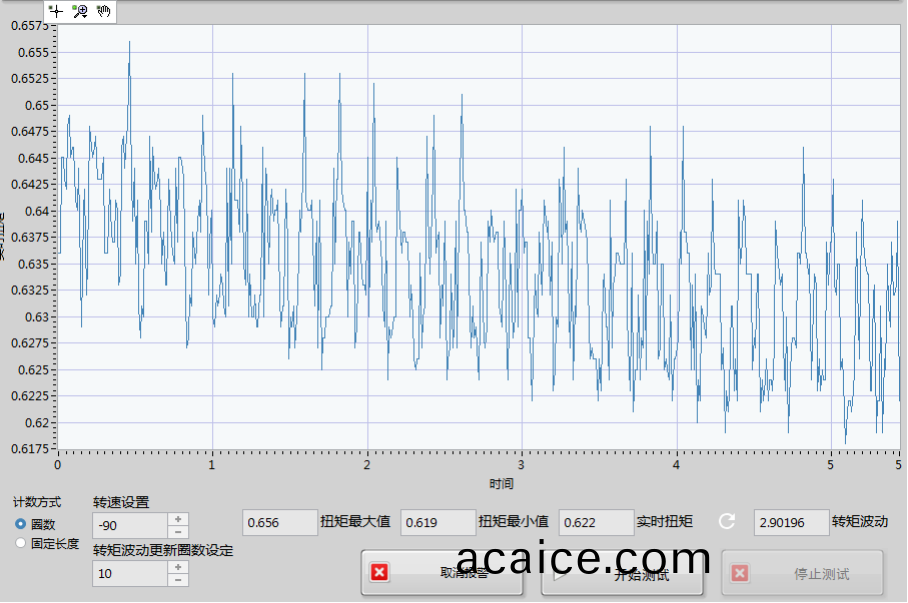This screenshot has height=603, width=908.
Task: Click the 转矩波动更新圈数设定 field showing 10
Action: tap(129, 573)
